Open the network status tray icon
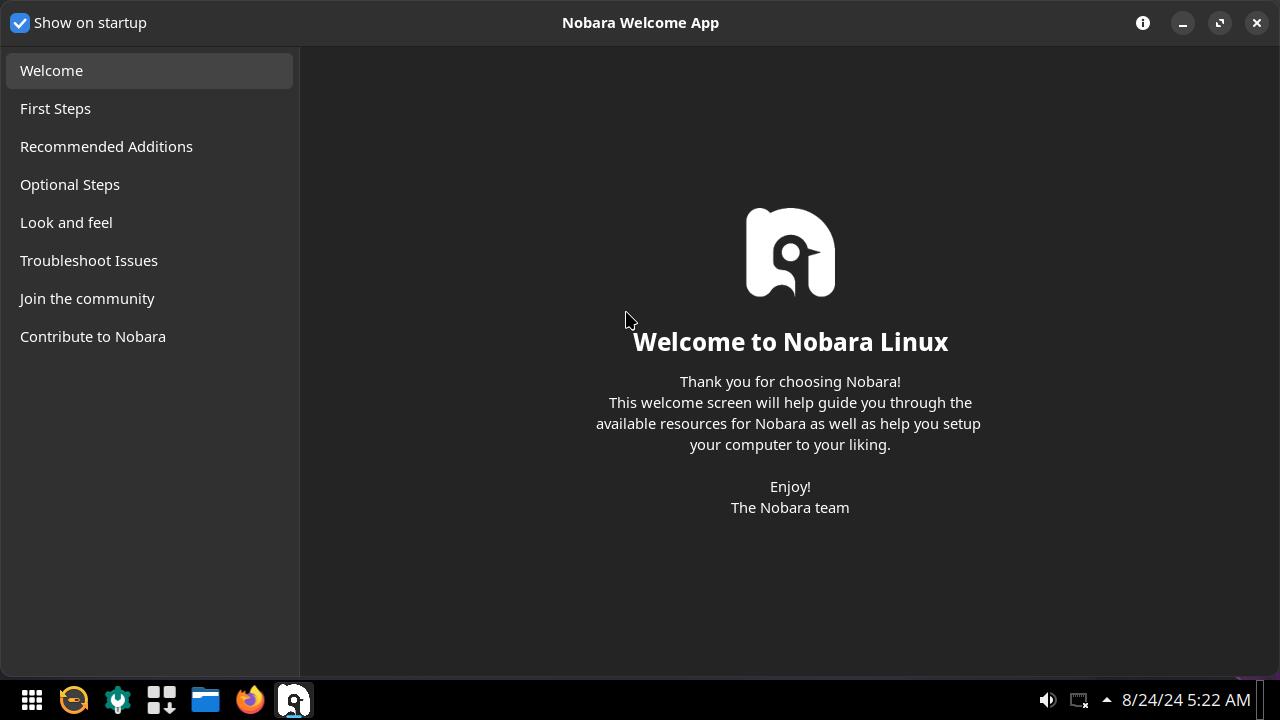The image size is (1280, 720). pos(1079,700)
